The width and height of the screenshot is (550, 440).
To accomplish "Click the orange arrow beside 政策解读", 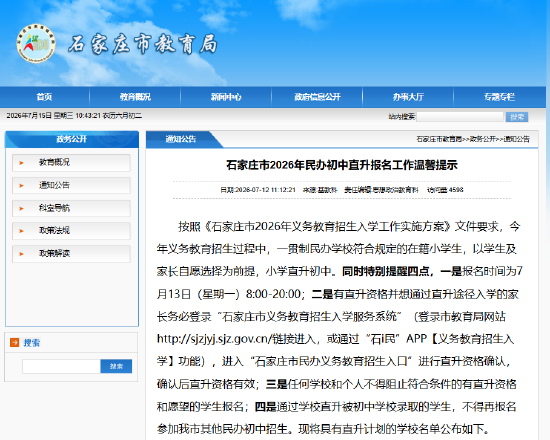I will (x=21, y=254).
